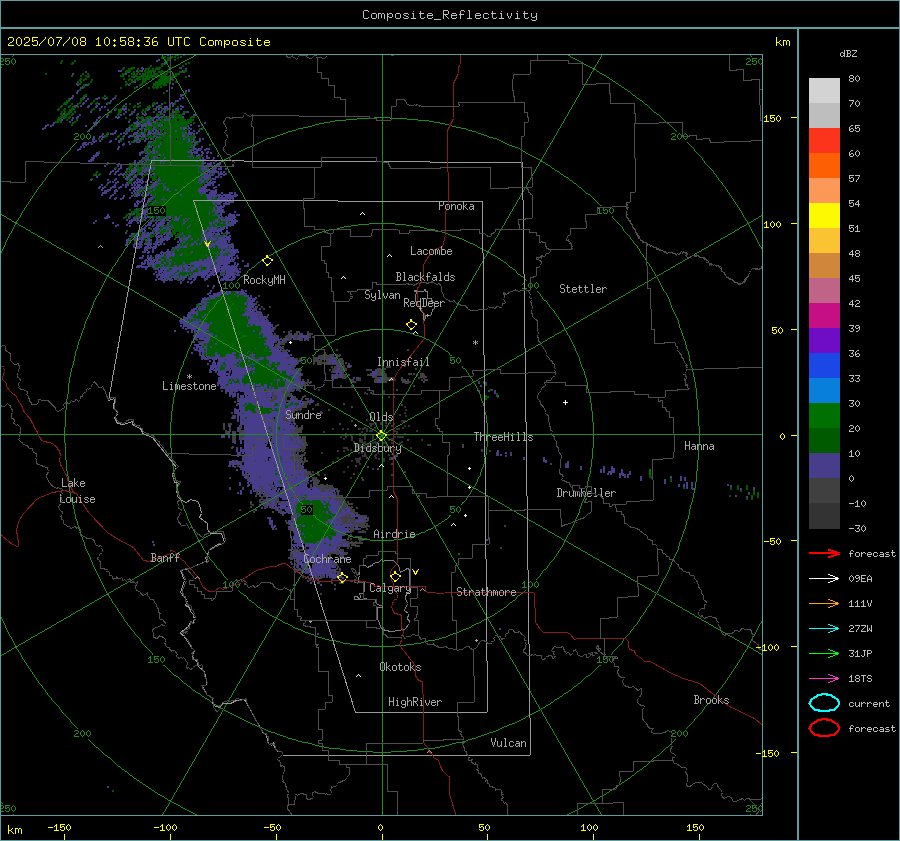Image resolution: width=900 pixels, height=841 pixels.
Task: Click the RedDeer city label
Action: [x=424, y=303]
